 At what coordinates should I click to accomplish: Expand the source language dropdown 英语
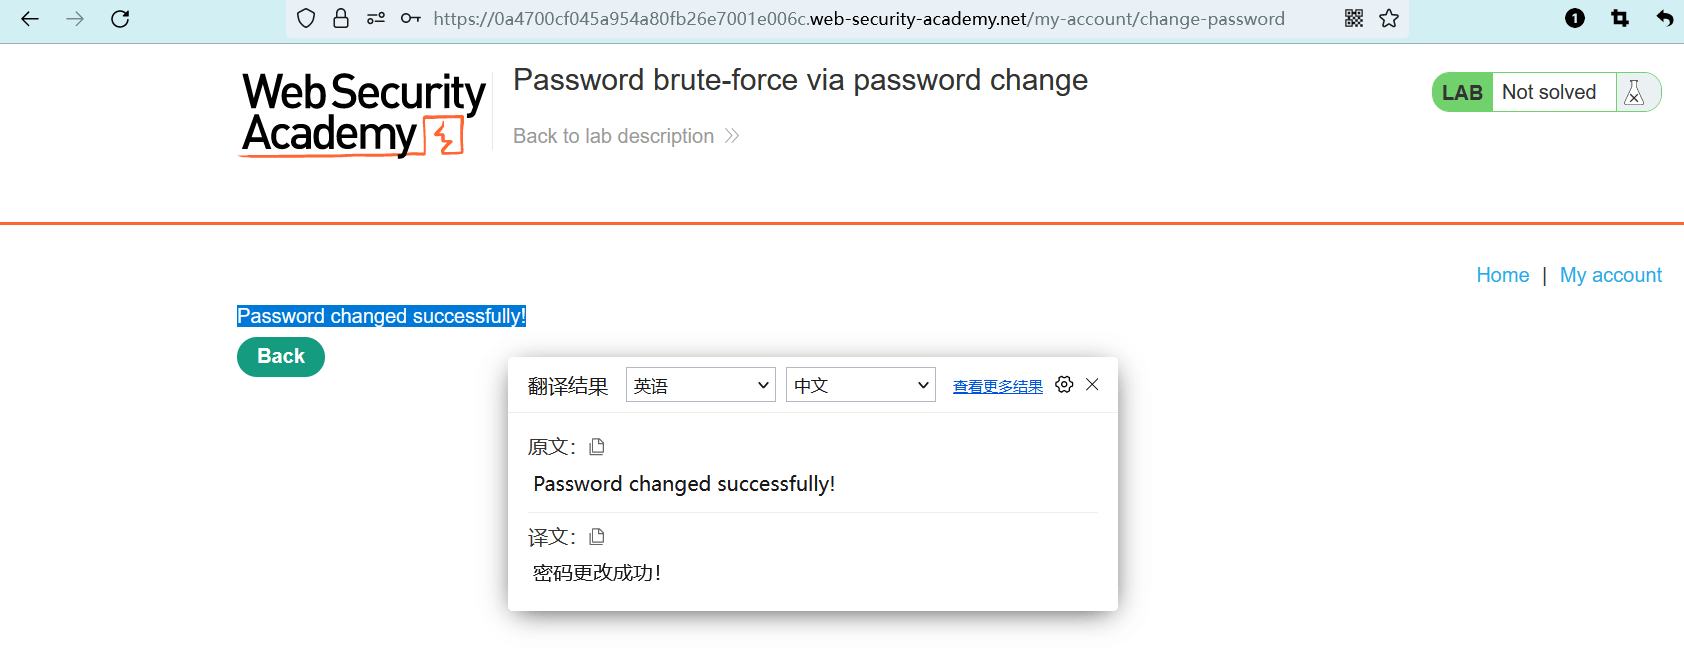[x=700, y=385]
